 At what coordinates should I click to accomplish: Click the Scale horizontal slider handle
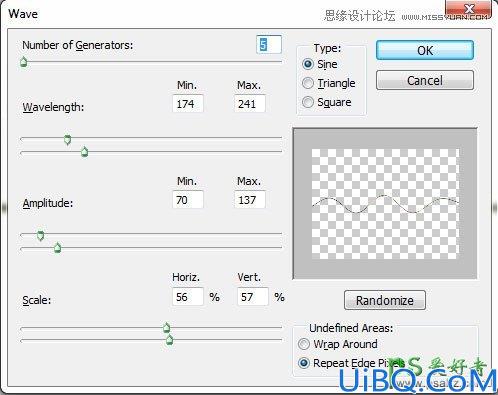tap(167, 328)
